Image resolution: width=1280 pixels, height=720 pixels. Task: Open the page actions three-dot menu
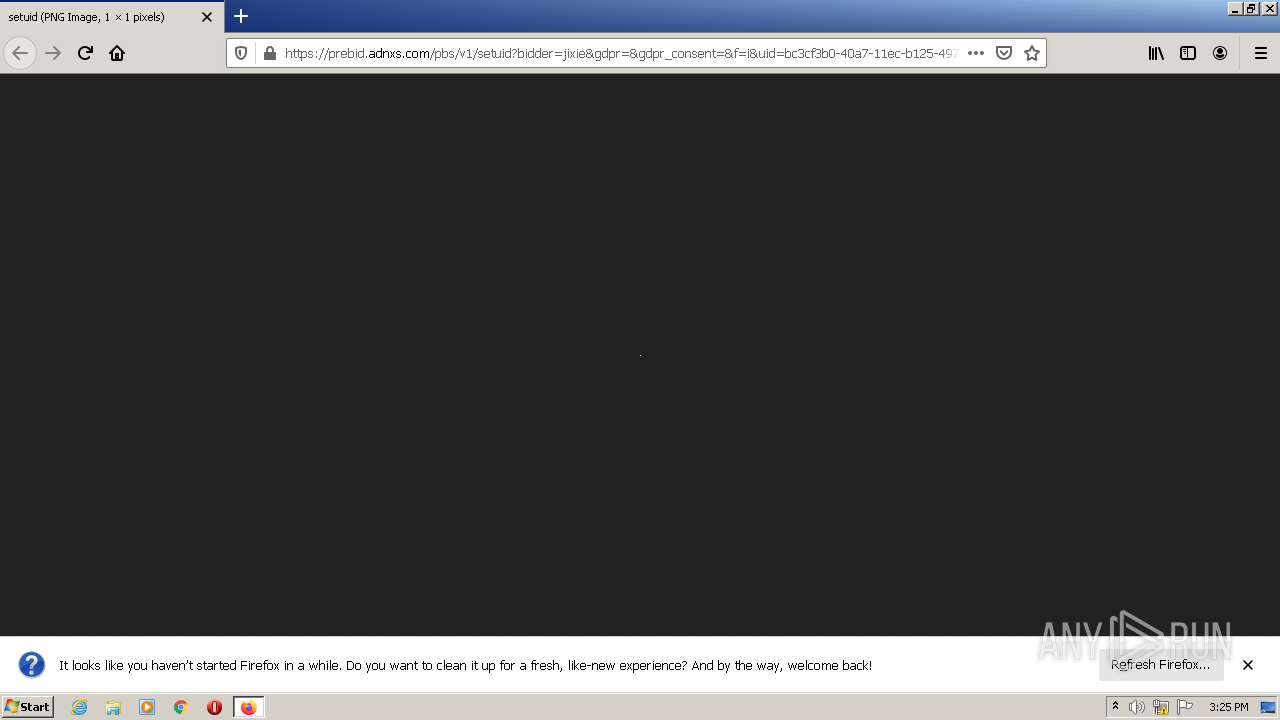point(976,53)
